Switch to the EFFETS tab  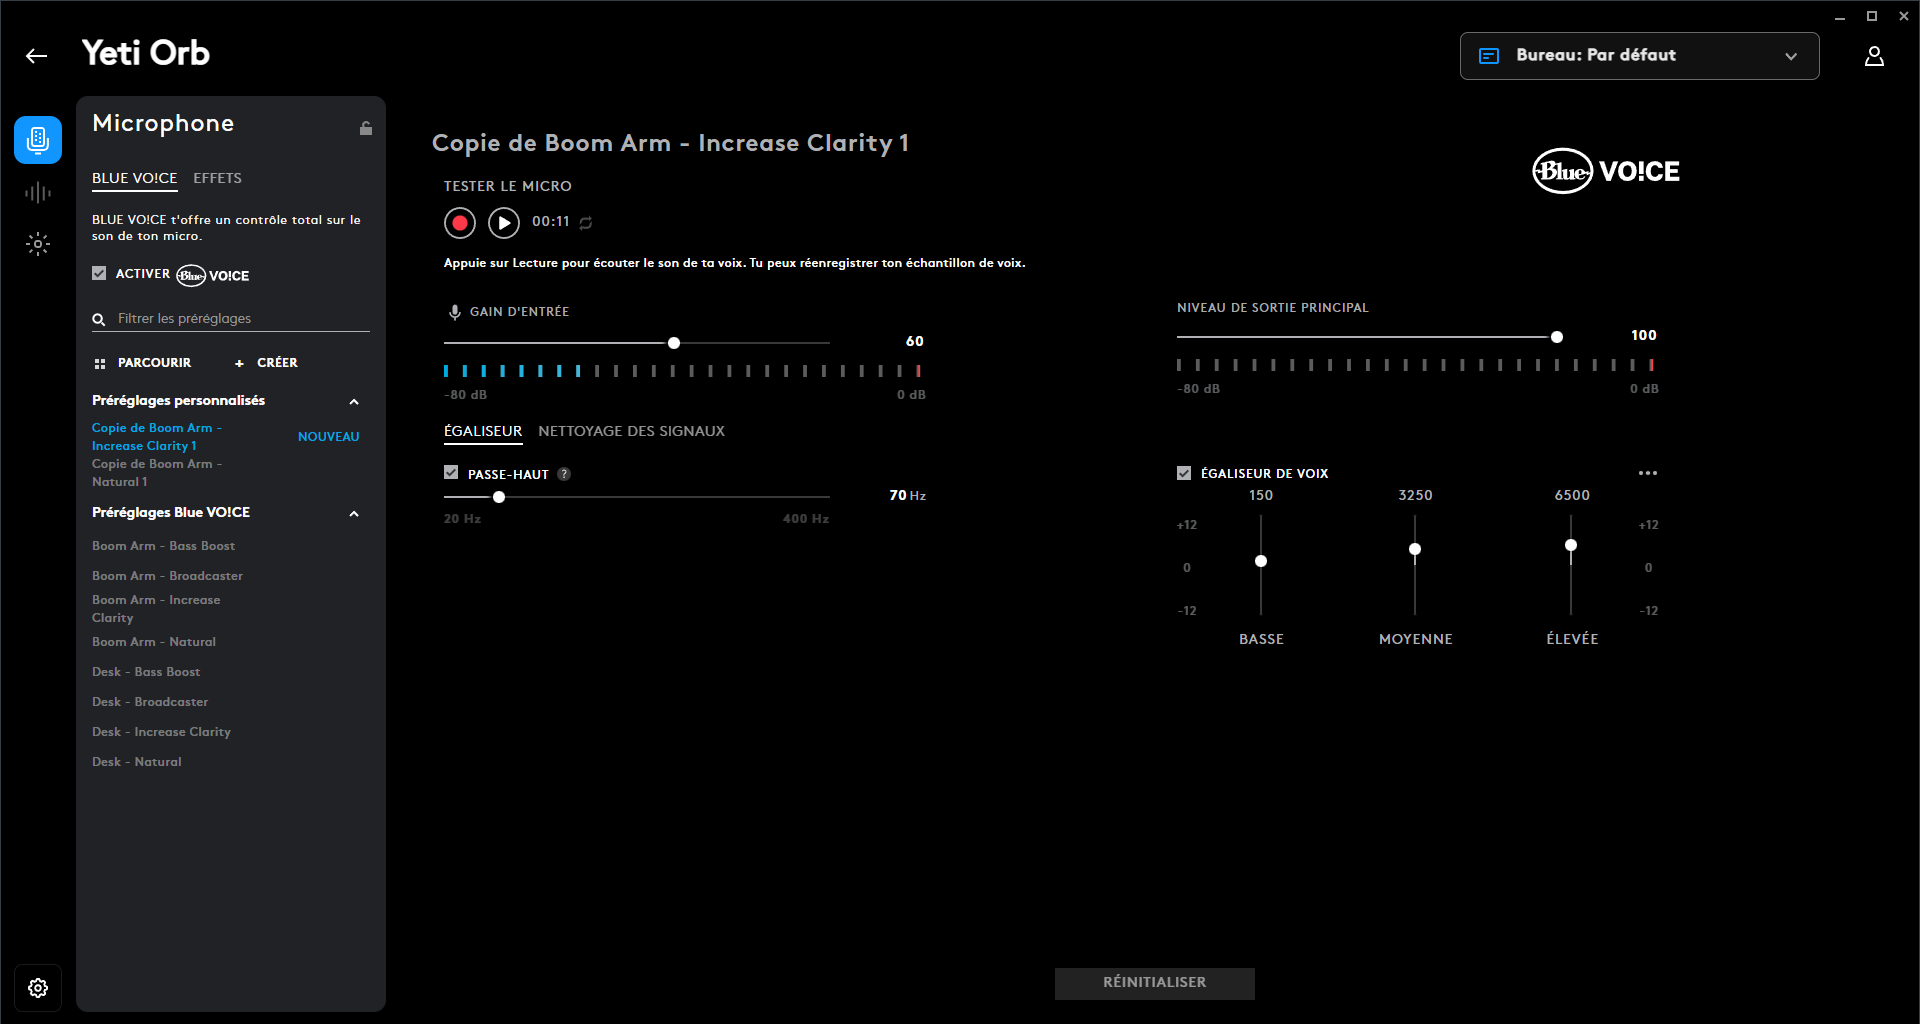pyautogui.click(x=217, y=178)
